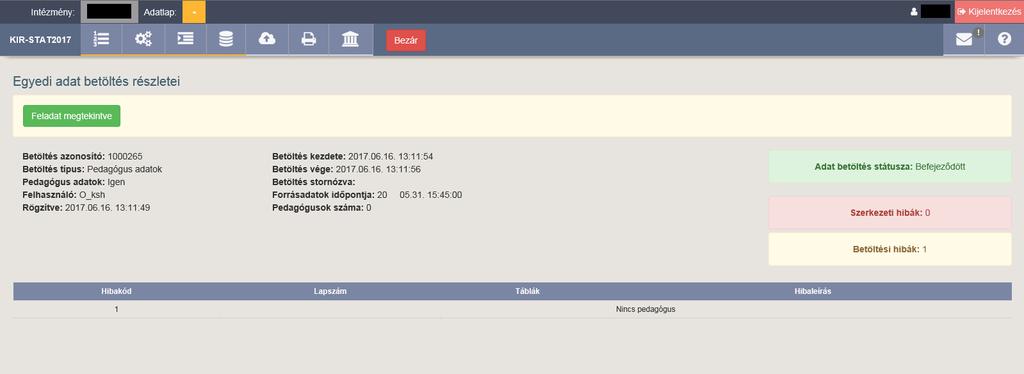Click the Betöltési hibák status box
Screen dimensions: 1024x374
click(x=889, y=249)
